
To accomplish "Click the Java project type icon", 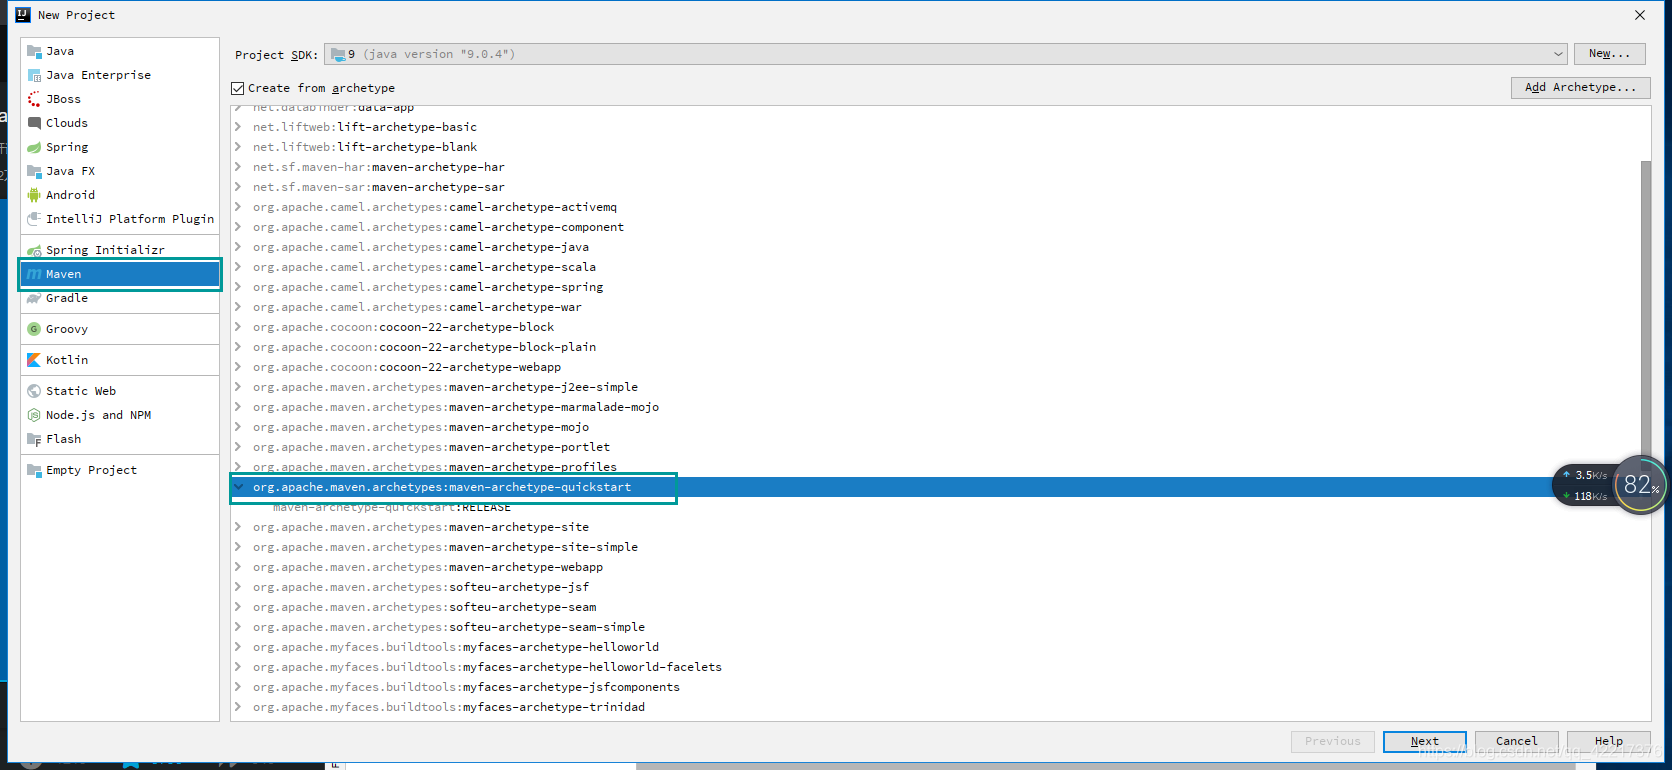I will tap(34, 51).
